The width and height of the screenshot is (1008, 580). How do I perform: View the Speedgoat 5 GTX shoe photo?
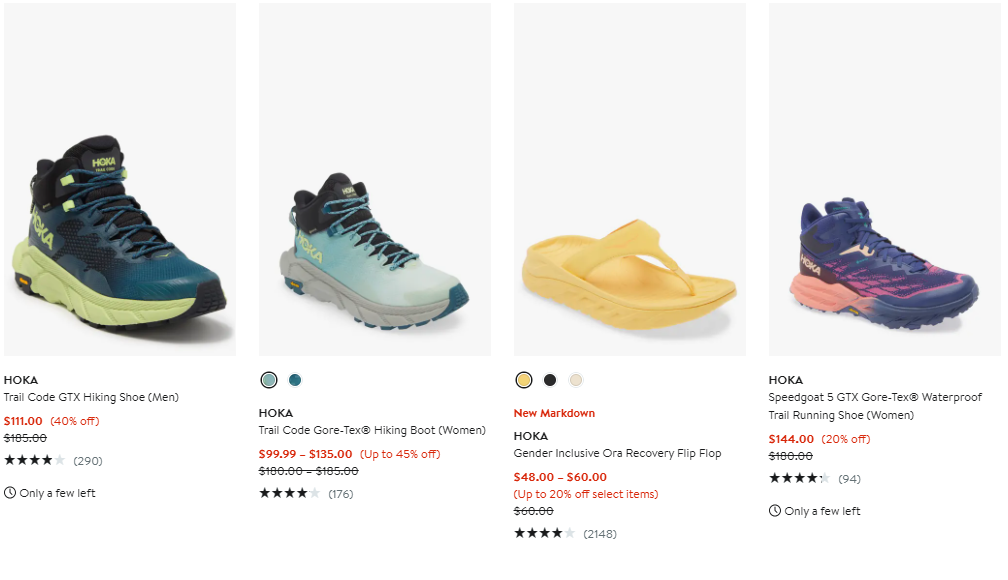tap(885, 180)
